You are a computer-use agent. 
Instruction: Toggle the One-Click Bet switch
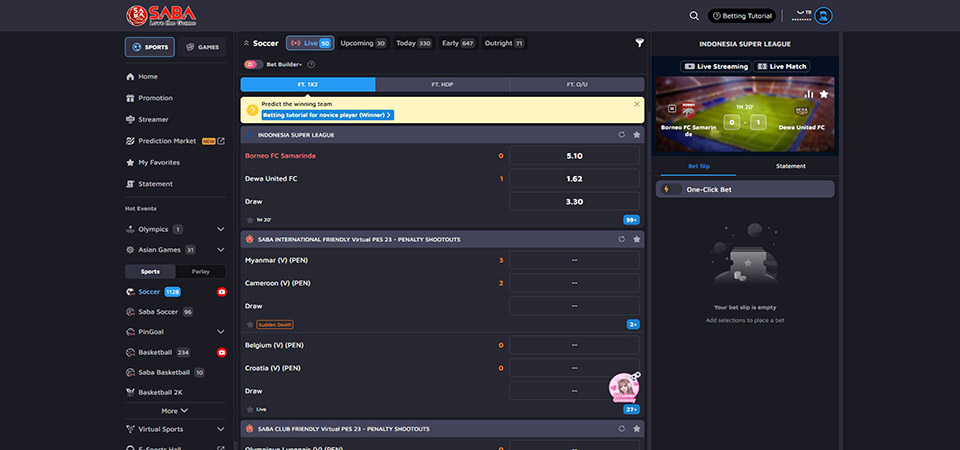tap(672, 190)
